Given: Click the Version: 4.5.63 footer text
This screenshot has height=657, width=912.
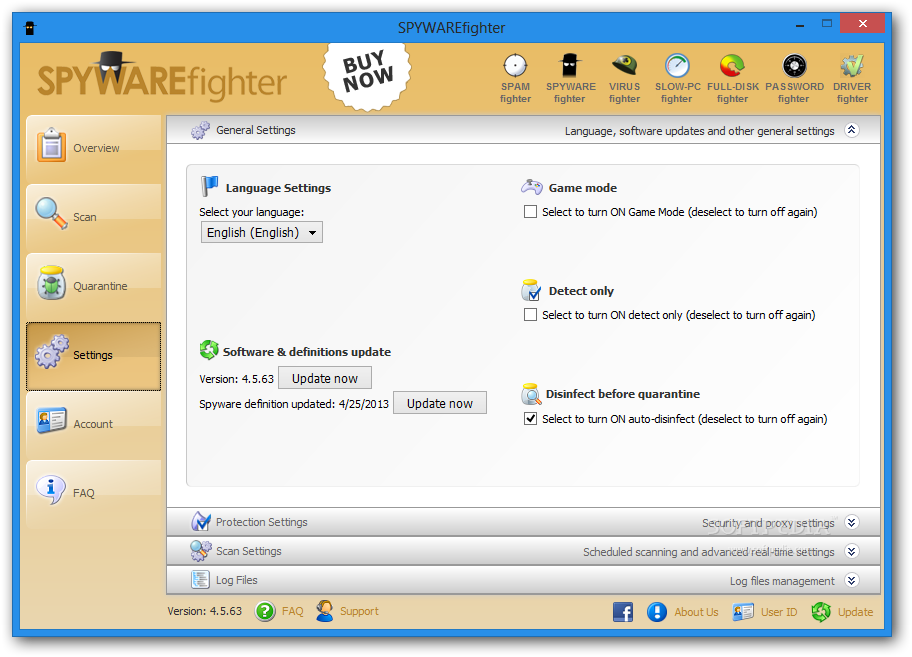Looking at the screenshot, I should 205,612.
